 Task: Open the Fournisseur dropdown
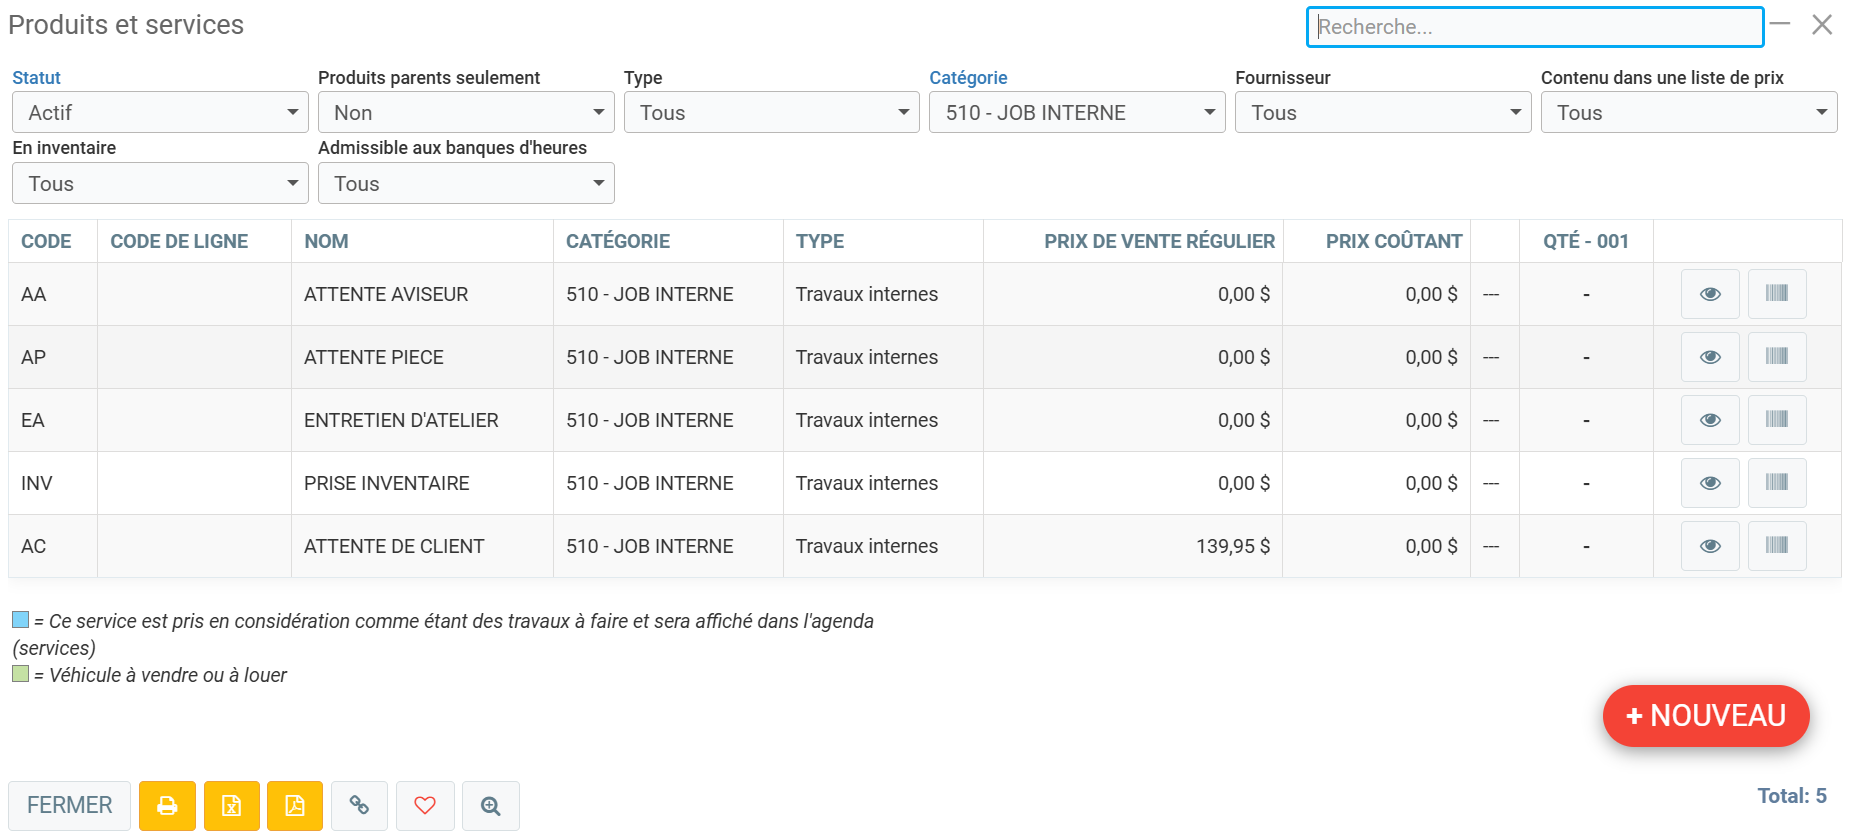(1382, 113)
